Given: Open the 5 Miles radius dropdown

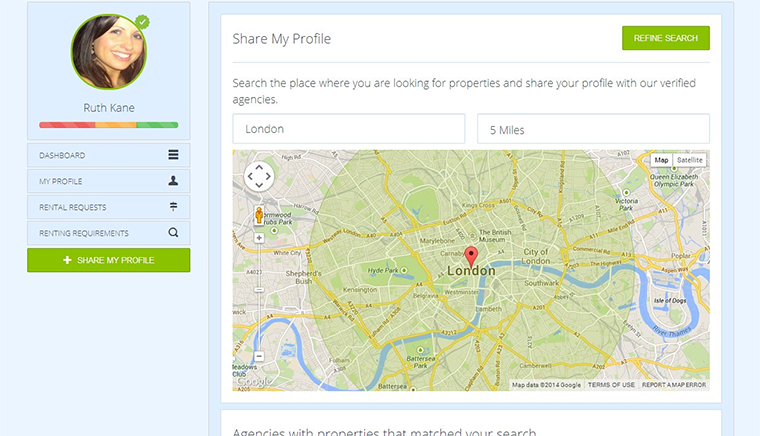Looking at the screenshot, I should (x=593, y=129).
